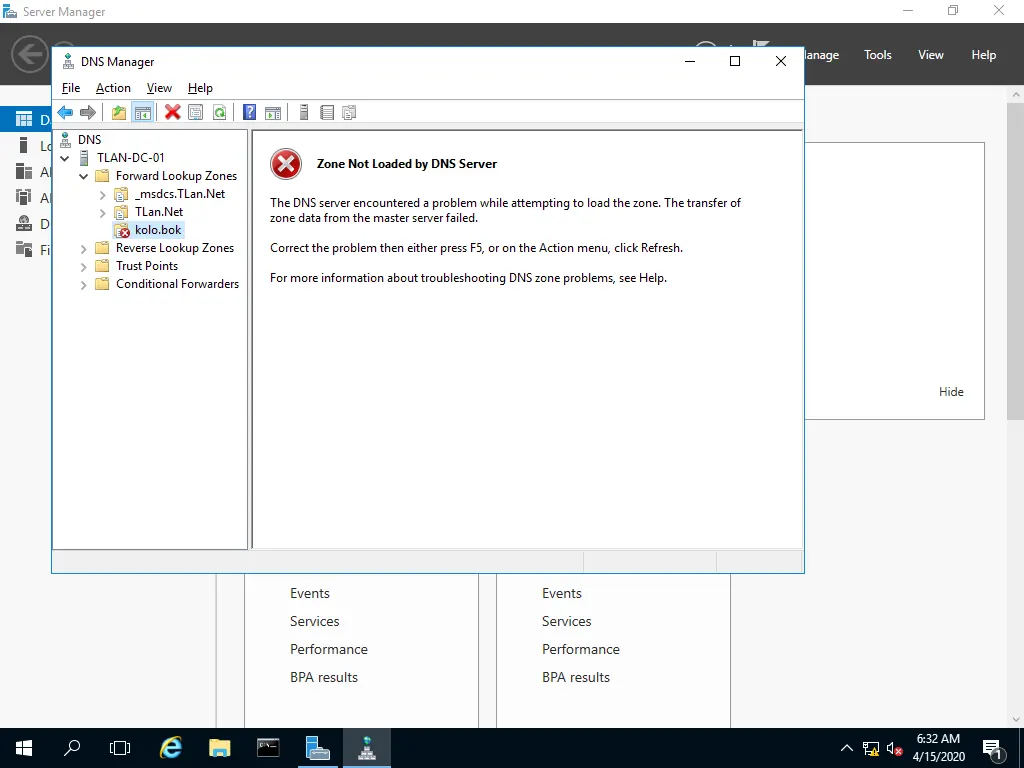
Task: Collapse the TLAN-DC-01 server node
Action: tap(65, 158)
